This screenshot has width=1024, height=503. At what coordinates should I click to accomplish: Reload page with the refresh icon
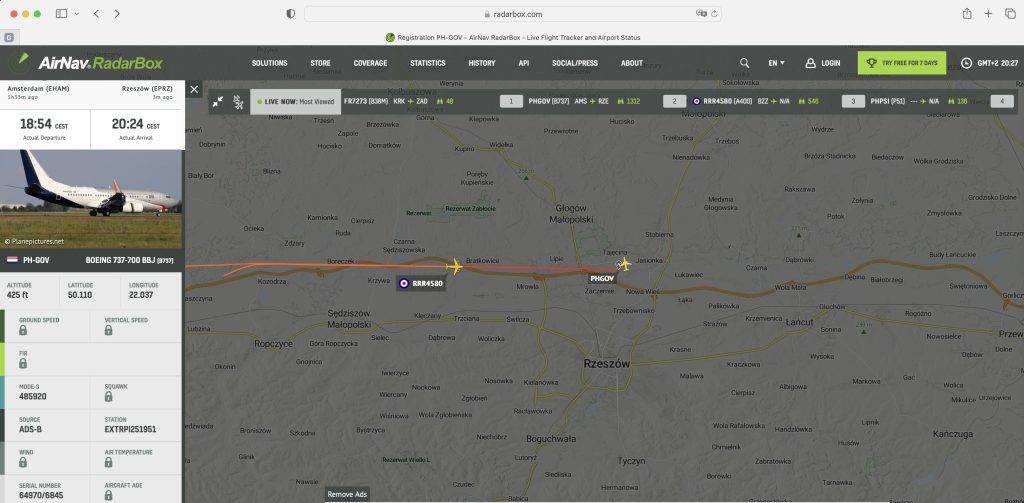tap(714, 14)
